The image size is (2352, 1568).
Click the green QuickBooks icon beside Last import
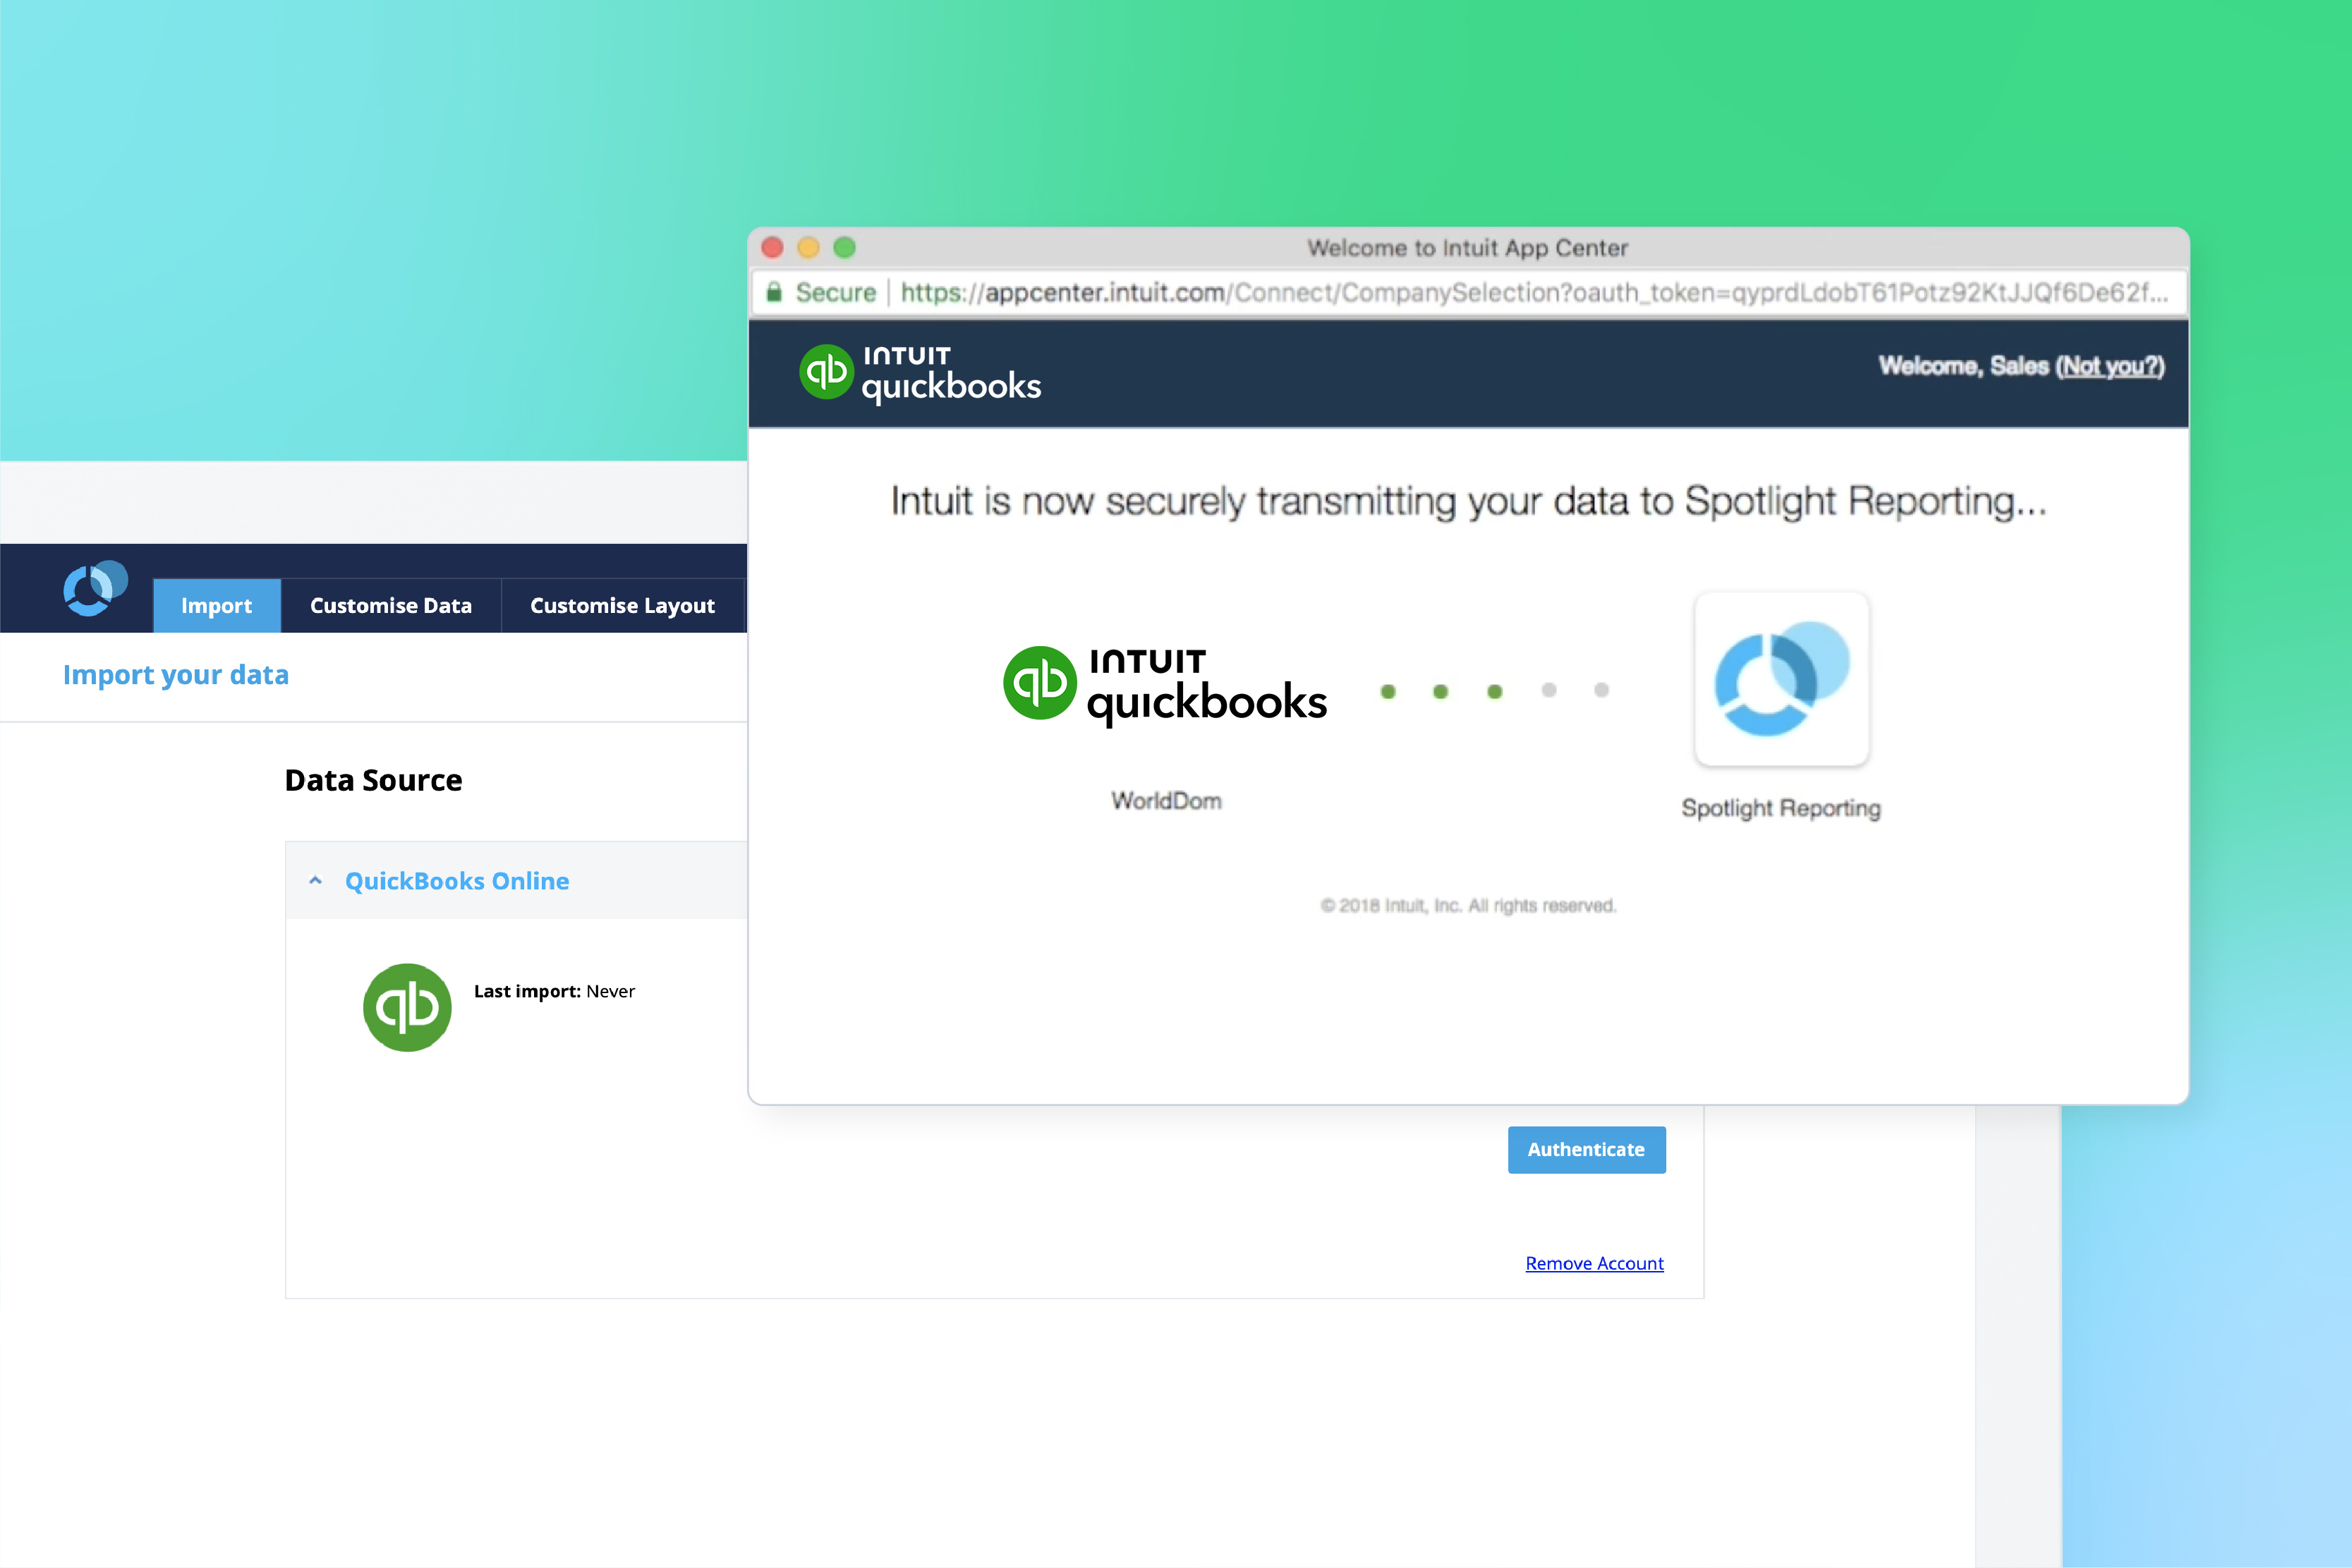(407, 1007)
